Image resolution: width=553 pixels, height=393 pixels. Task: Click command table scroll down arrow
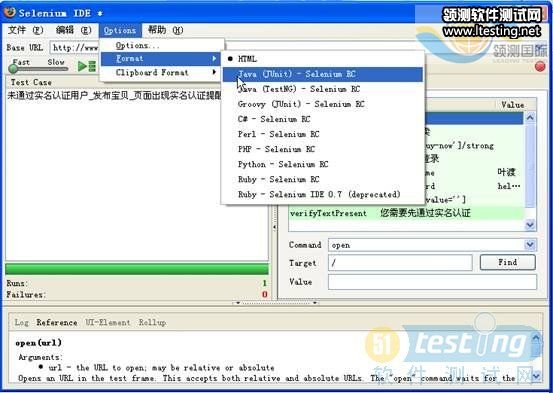(530, 225)
